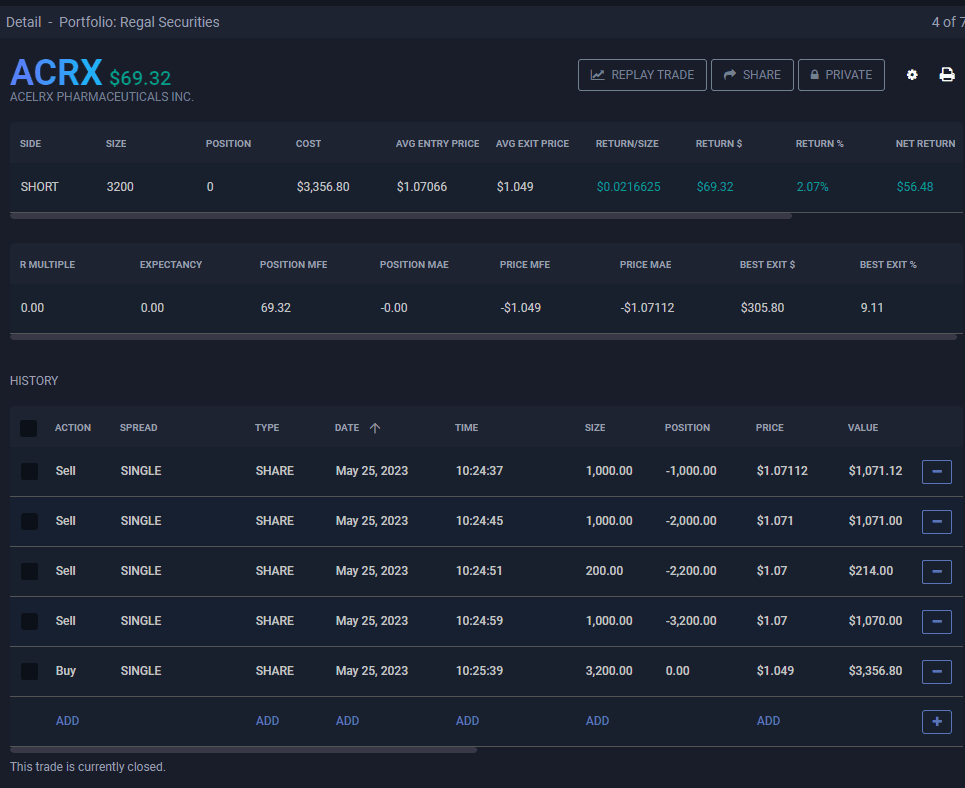Image resolution: width=965 pixels, height=788 pixels.
Task: Remove the 200-share Sell row with minus
Action: (x=936, y=571)
